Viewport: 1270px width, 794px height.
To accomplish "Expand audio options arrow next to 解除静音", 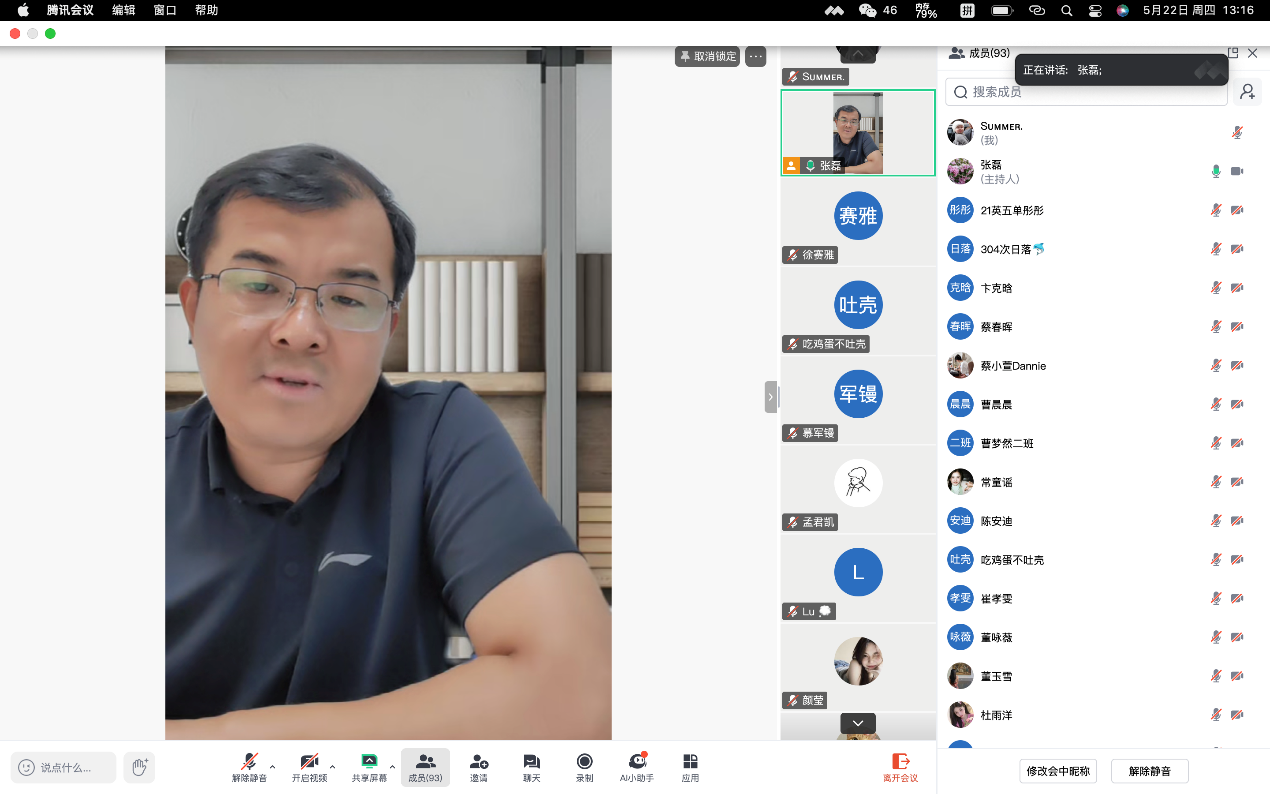I will click(x=273, y=767).
